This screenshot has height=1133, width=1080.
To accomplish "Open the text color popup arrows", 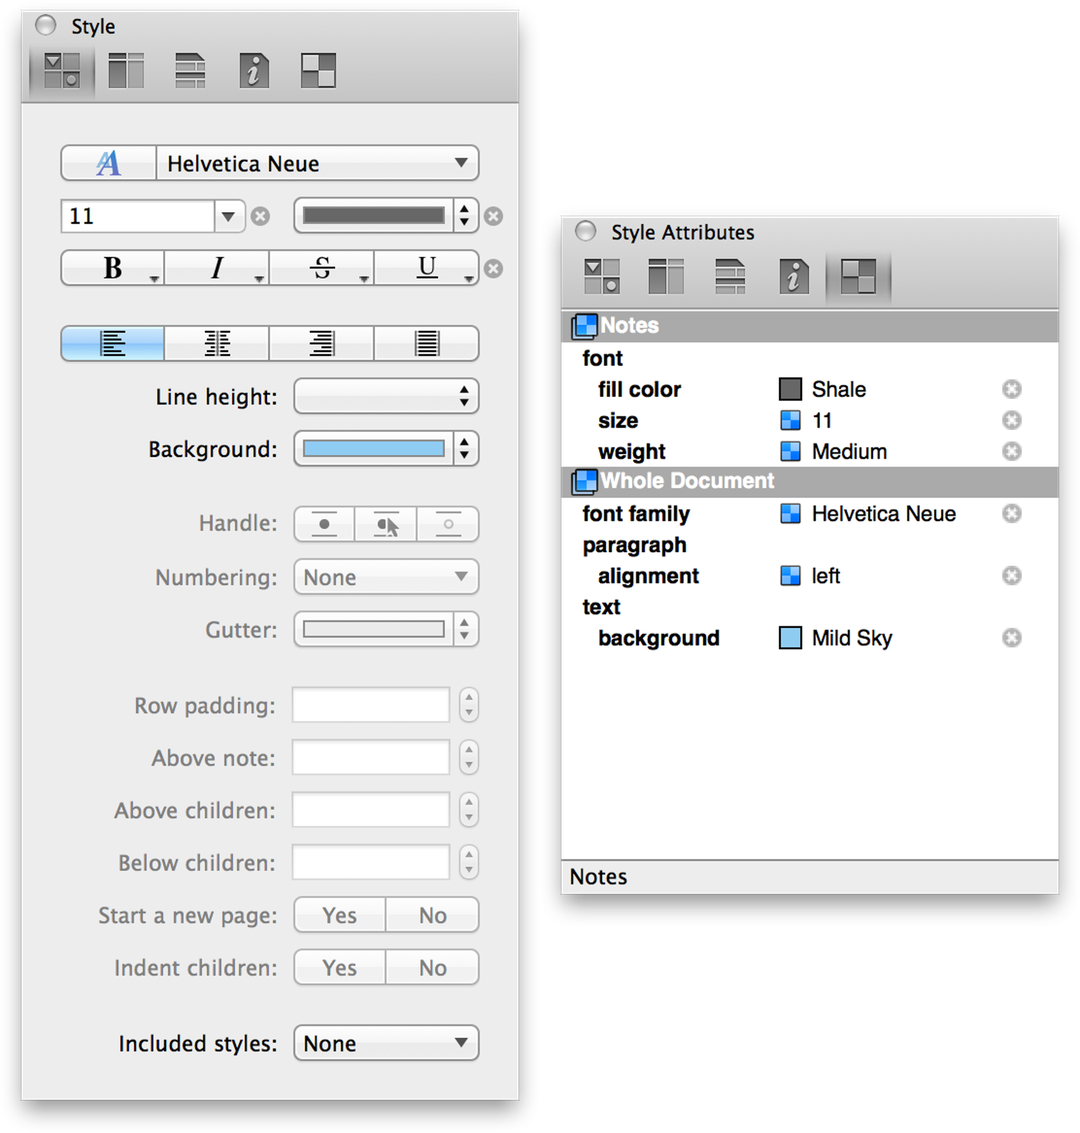I will (465, 216).
